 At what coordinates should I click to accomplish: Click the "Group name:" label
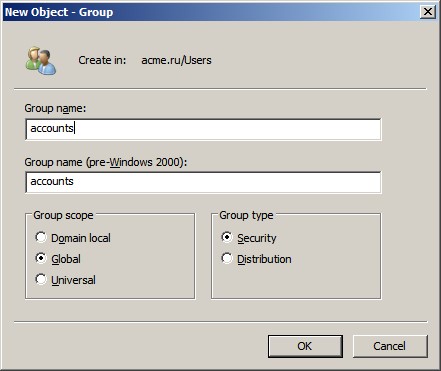[55, 108]
